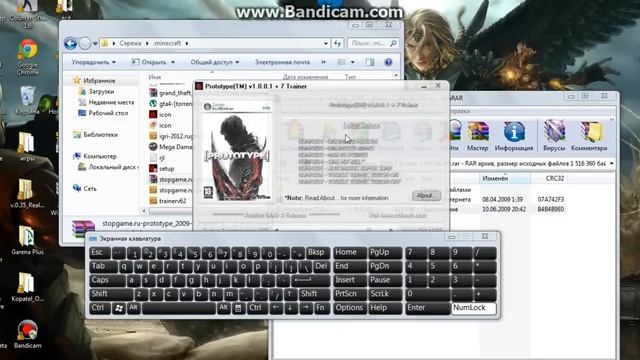
Task: Tap the context menu key on screen keyboard
Action: coord(238,308)
